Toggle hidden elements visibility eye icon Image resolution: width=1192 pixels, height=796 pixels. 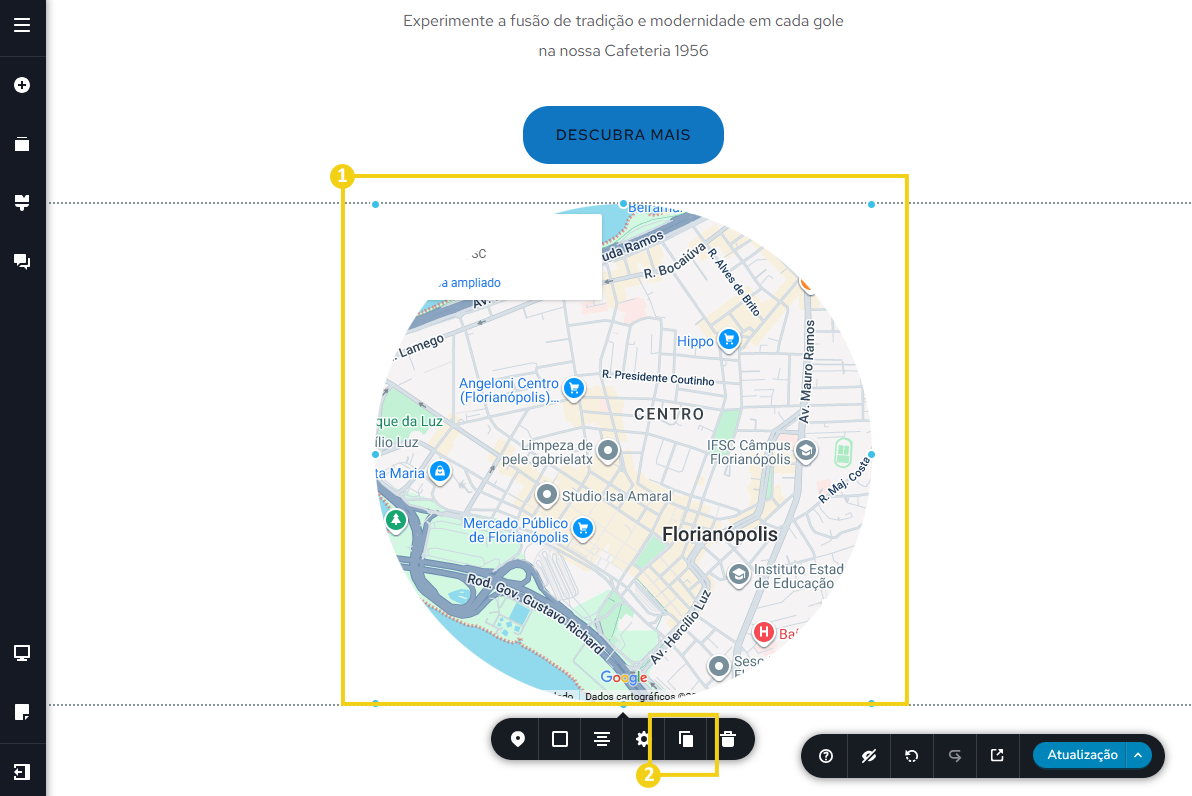point(869,756)
